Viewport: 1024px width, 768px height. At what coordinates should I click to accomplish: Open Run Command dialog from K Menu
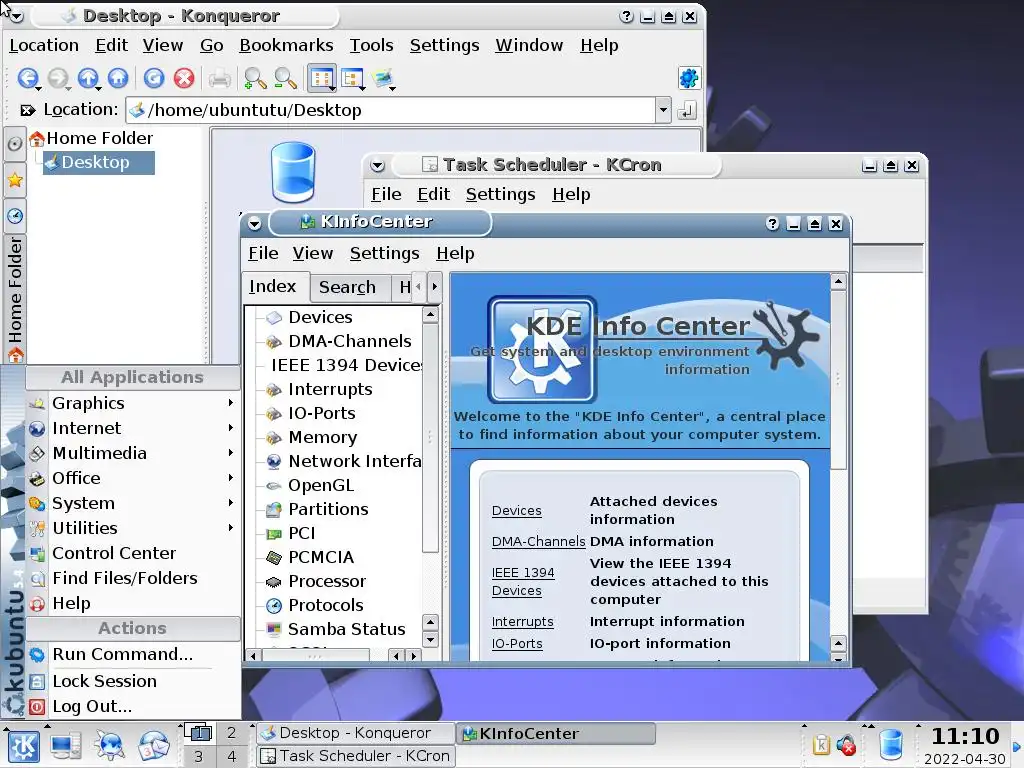point(133,654)
